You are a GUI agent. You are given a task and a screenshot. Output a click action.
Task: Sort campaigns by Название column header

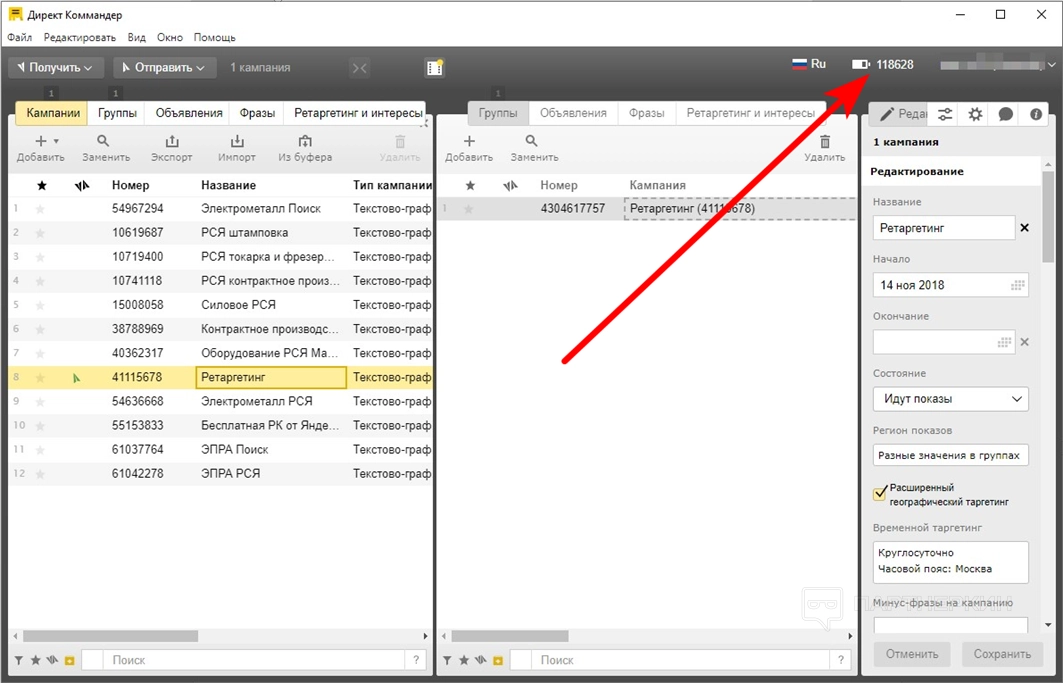[228, 185]
